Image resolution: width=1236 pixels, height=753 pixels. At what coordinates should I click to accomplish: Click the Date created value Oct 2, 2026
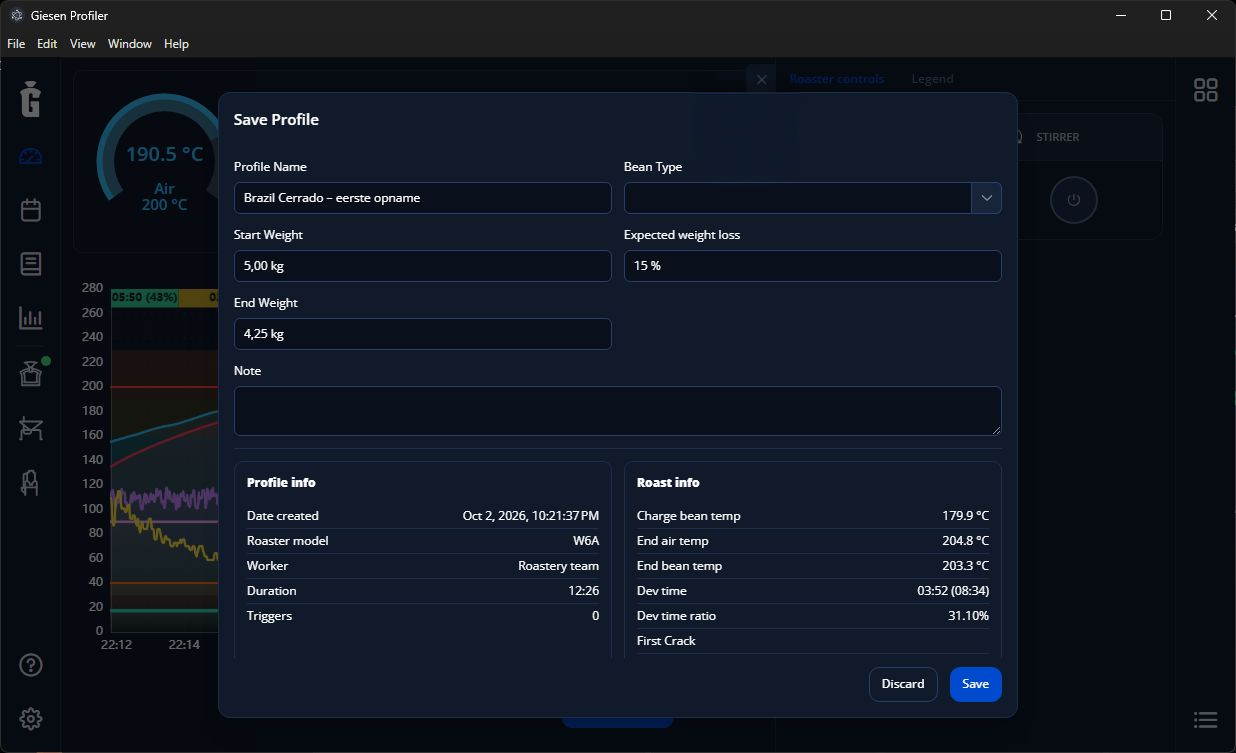(531, 516)
